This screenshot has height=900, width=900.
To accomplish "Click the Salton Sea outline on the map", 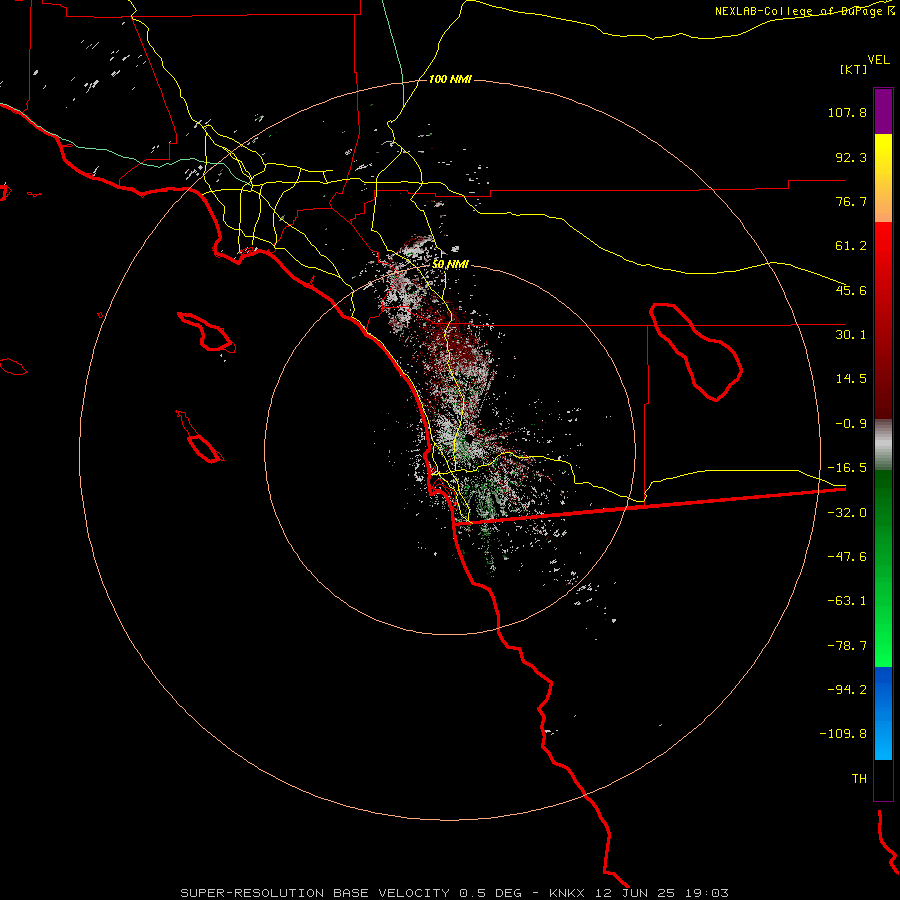I will 696,351.
